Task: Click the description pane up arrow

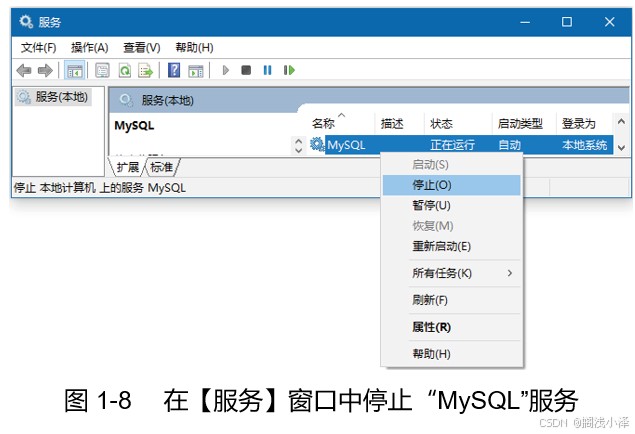Action: click(298, 141)
